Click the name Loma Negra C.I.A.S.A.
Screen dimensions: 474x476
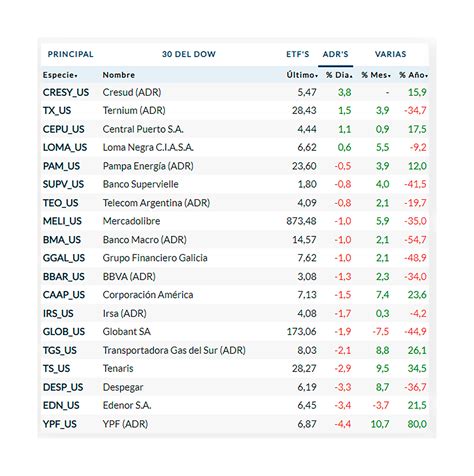click(148, 148)
